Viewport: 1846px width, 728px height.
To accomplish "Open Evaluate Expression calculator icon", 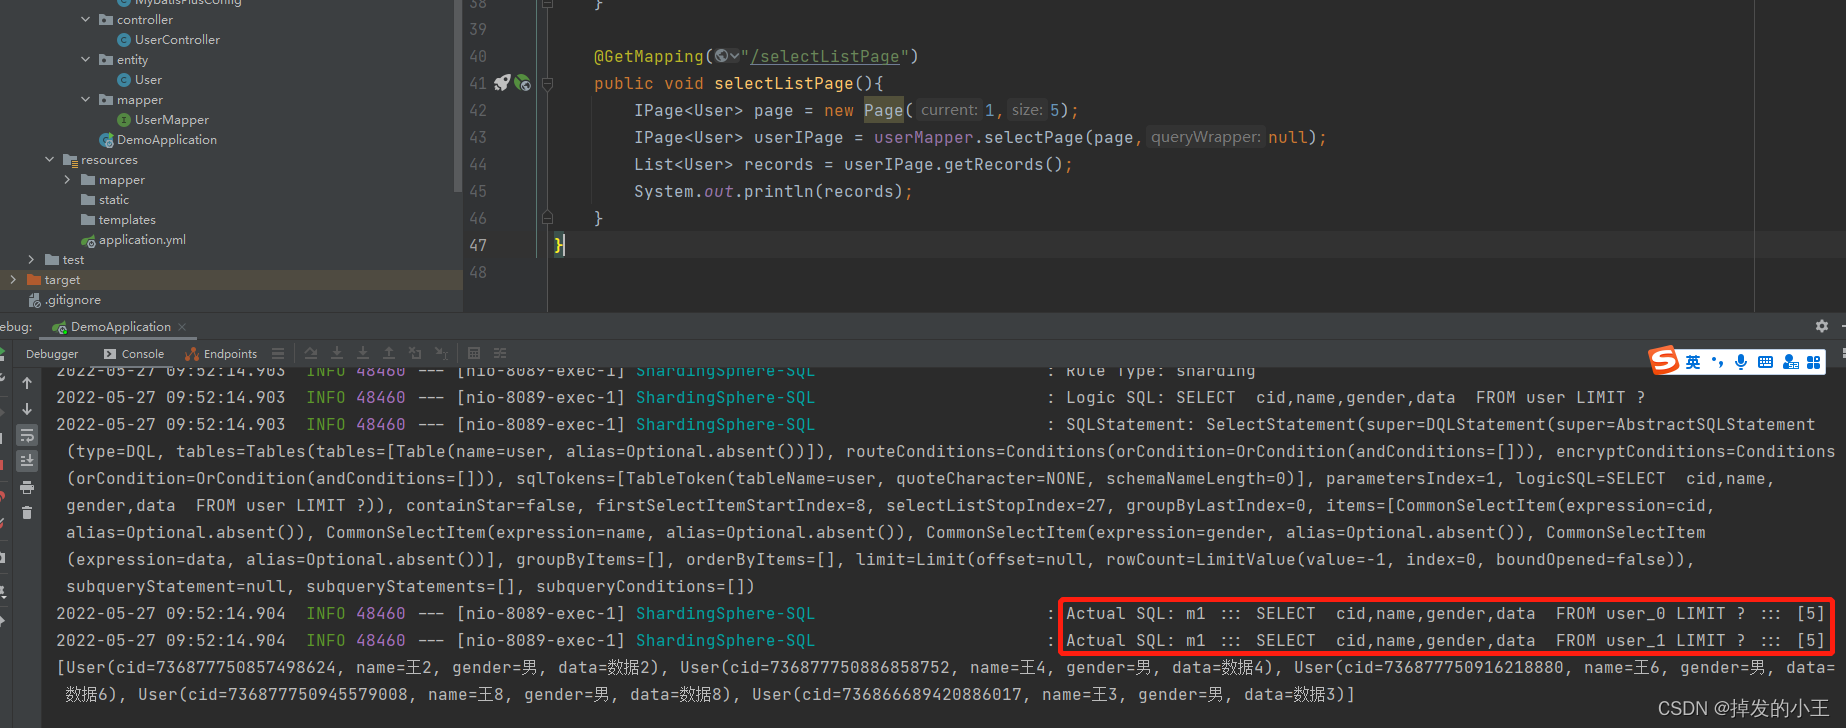I will click(x=474, y=353).
